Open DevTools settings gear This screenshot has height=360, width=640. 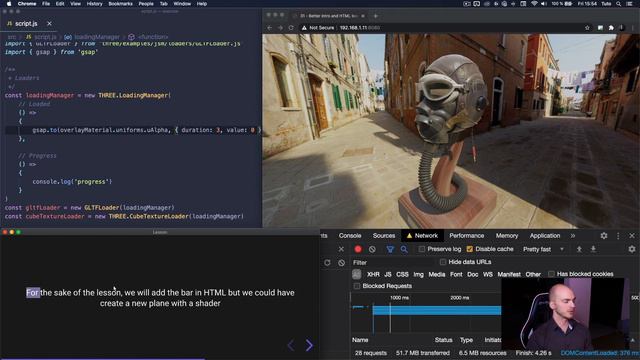point(604,236)
